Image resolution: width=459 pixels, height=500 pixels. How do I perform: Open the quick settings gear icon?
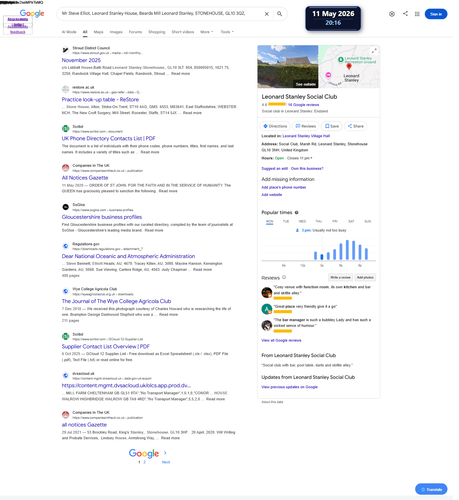coord(392,14)
